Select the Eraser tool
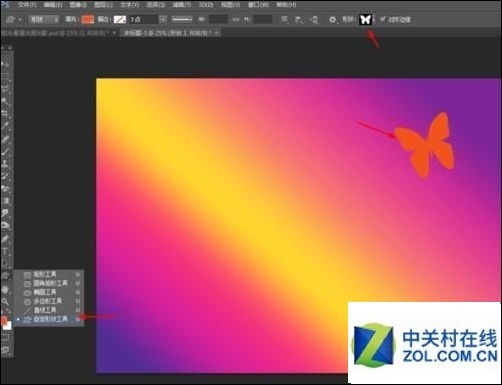The image size is (502, 385). click(x=5, y=189)
